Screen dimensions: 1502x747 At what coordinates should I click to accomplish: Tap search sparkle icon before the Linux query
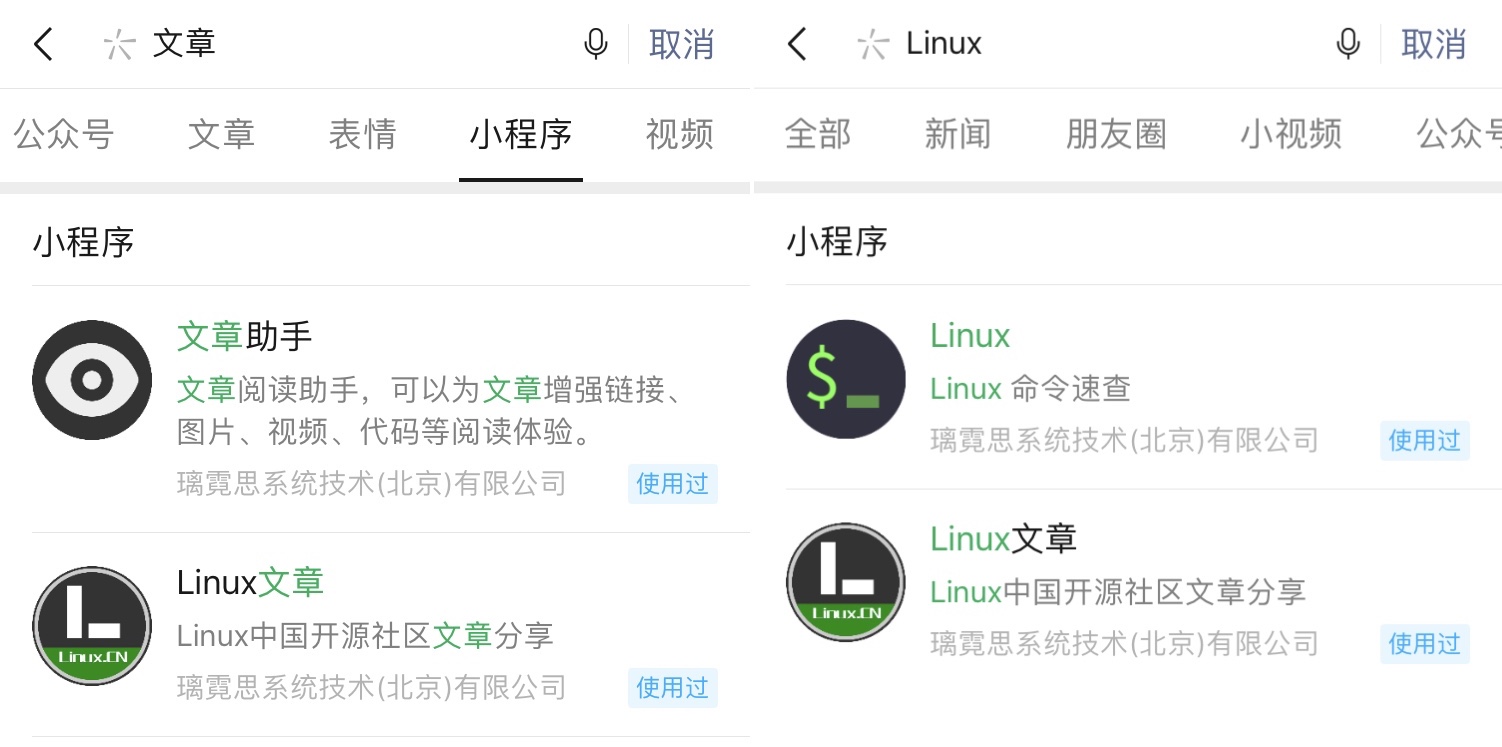pos(872,44)
